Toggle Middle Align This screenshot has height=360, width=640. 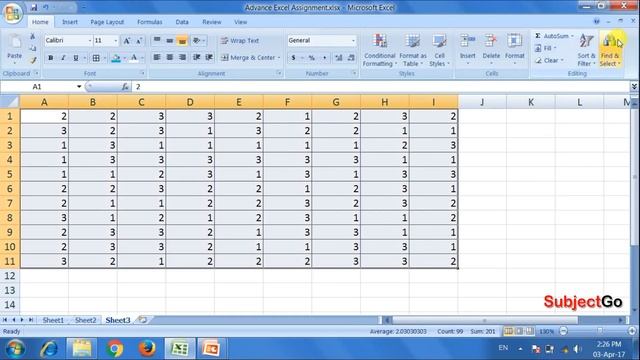(169, 40)
